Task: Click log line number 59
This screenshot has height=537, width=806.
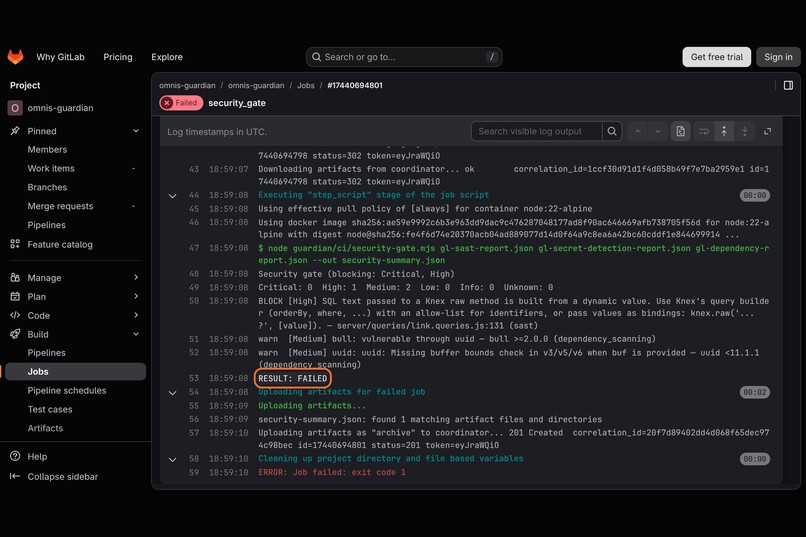Action: click(194, 472)
